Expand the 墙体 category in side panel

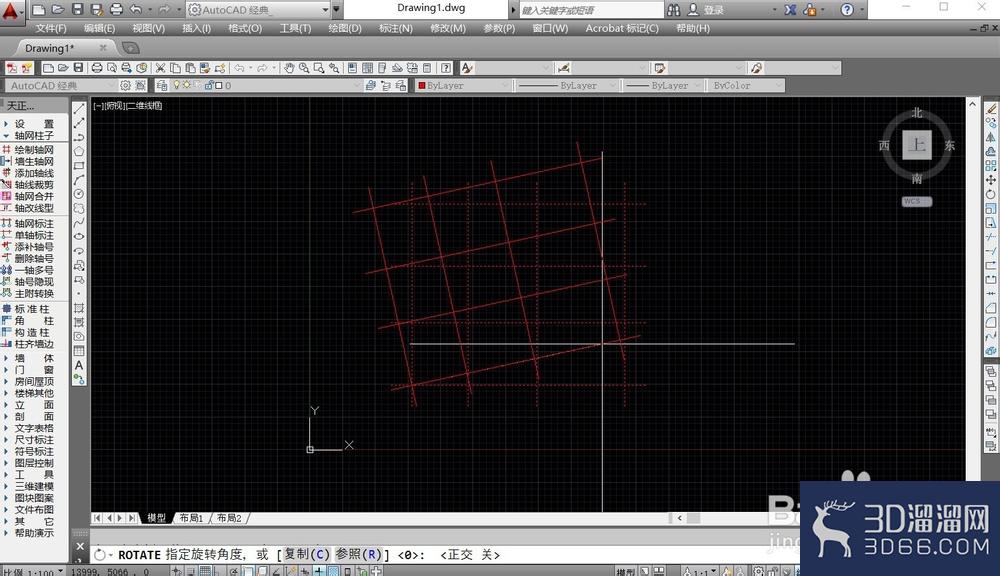click(x=34, y=358)
